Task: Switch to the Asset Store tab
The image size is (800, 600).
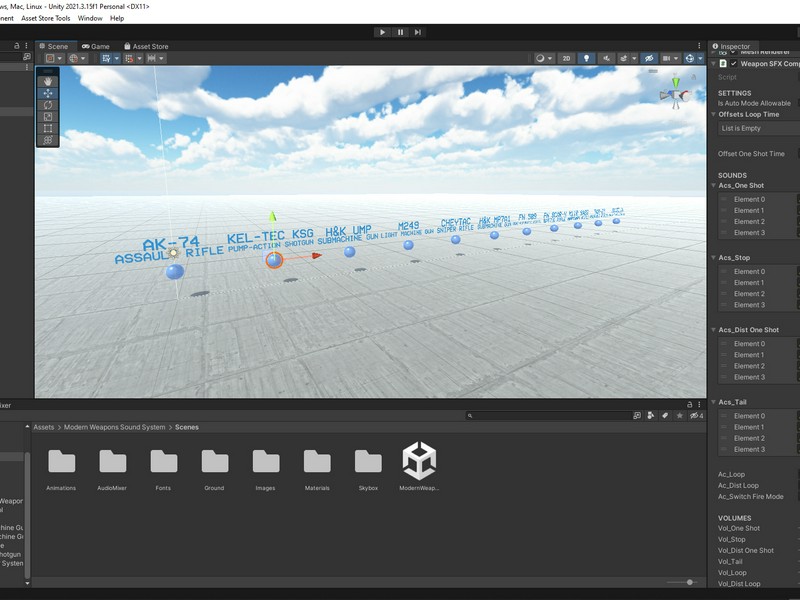Action: [x=146, y=46]
